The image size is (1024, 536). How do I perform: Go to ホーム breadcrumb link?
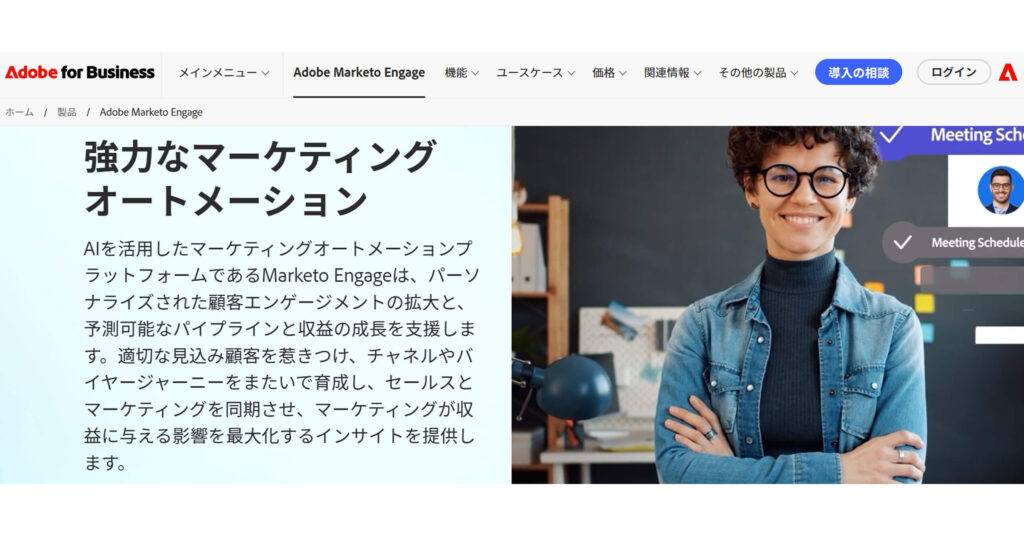point(20,112)
